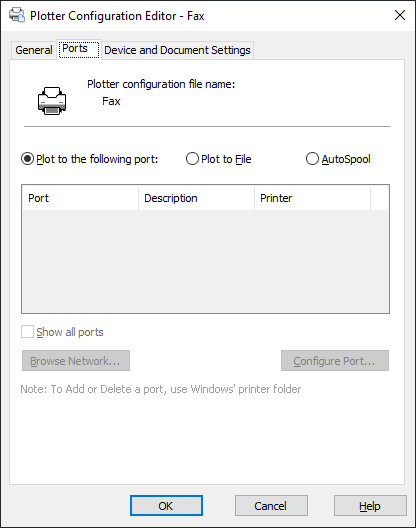Click the Browse Network button
Image resolution: width=416 pixels, height=528 pixels.
pyautogui.click(x=76, y=361)
